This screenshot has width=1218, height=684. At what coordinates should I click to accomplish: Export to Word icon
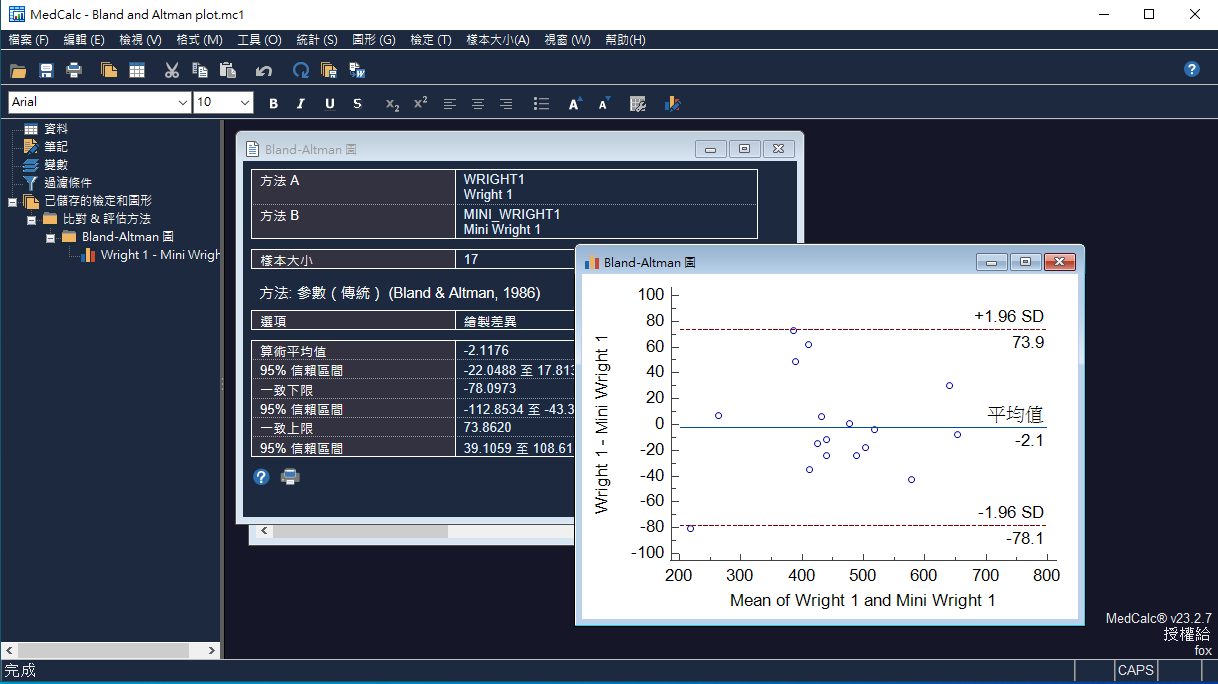click(x=357, y=70)
